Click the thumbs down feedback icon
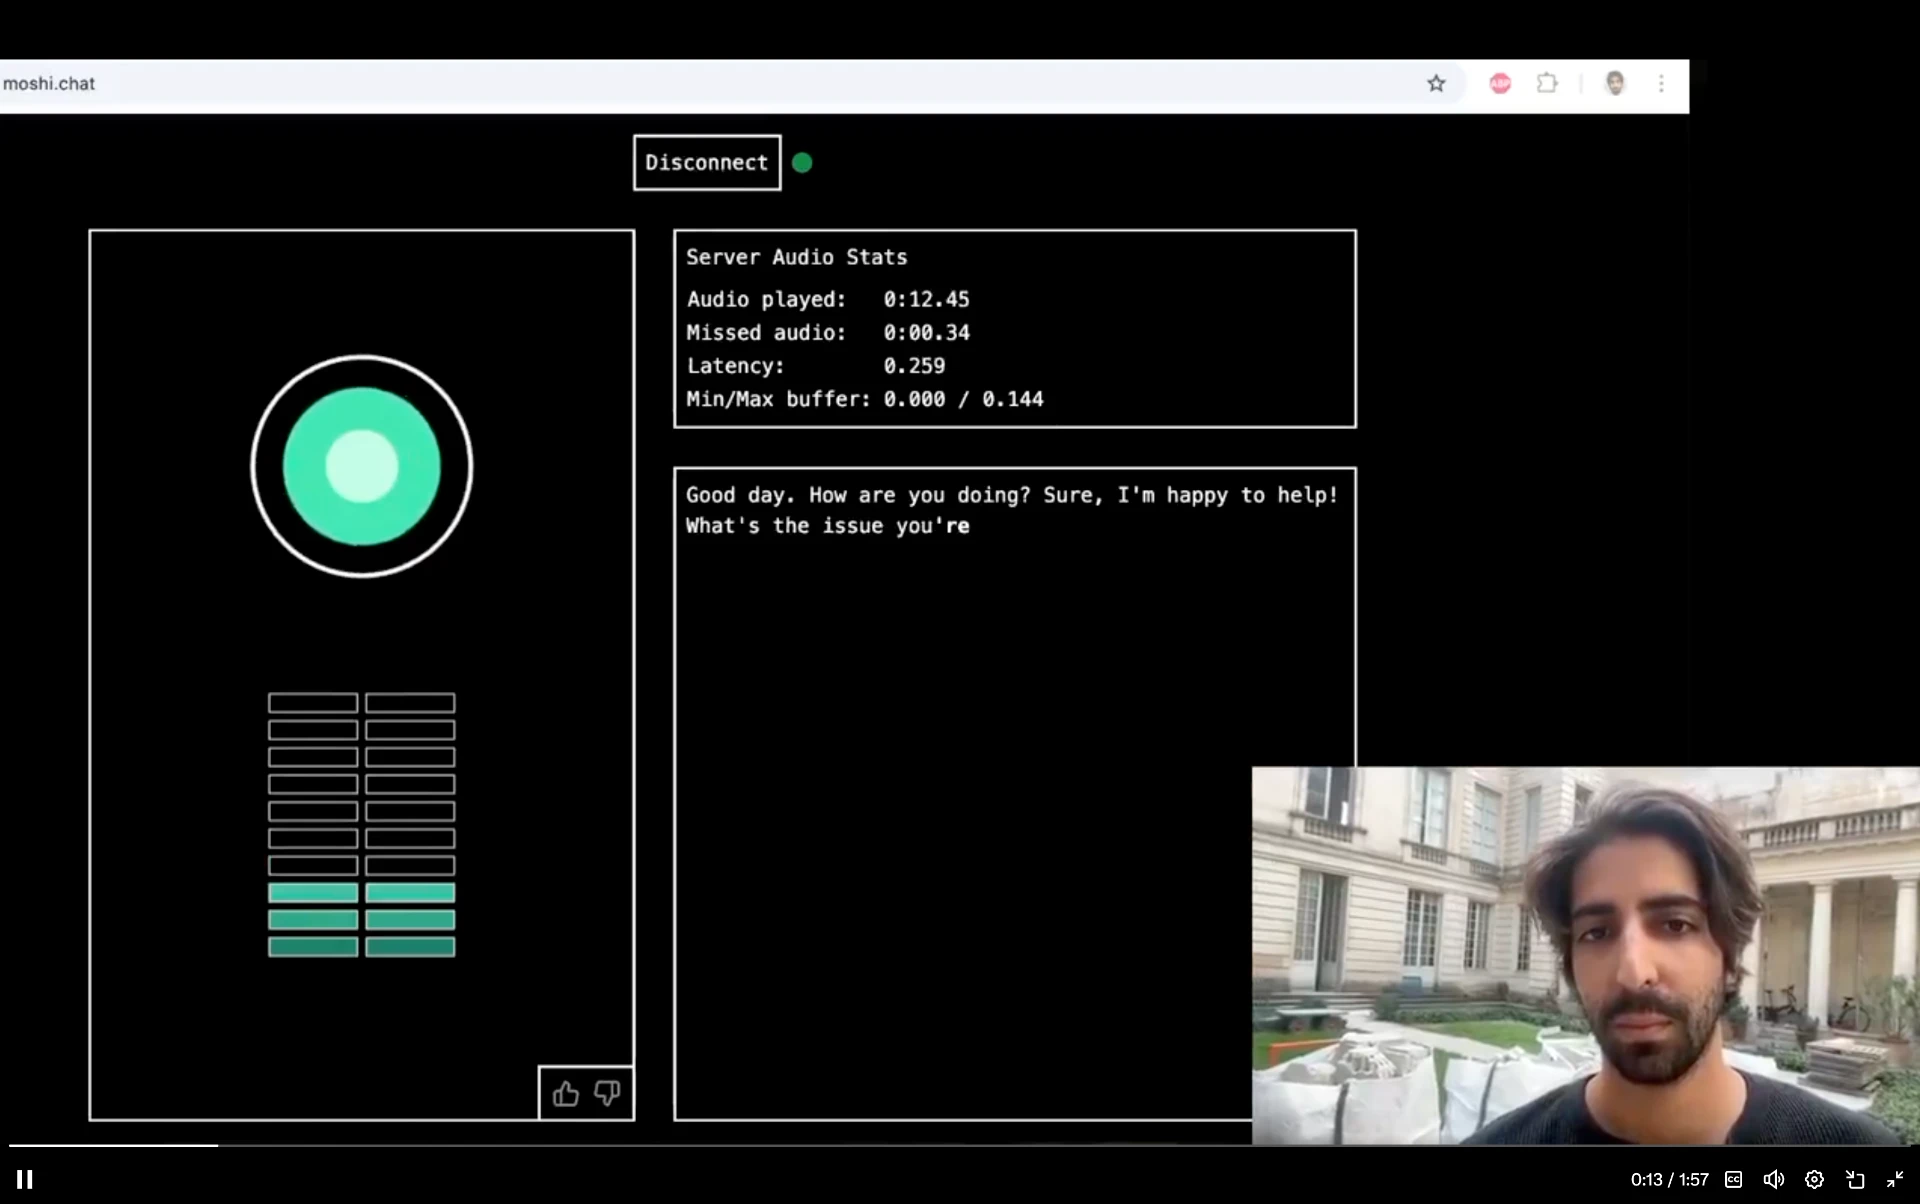 point(607,1093)
